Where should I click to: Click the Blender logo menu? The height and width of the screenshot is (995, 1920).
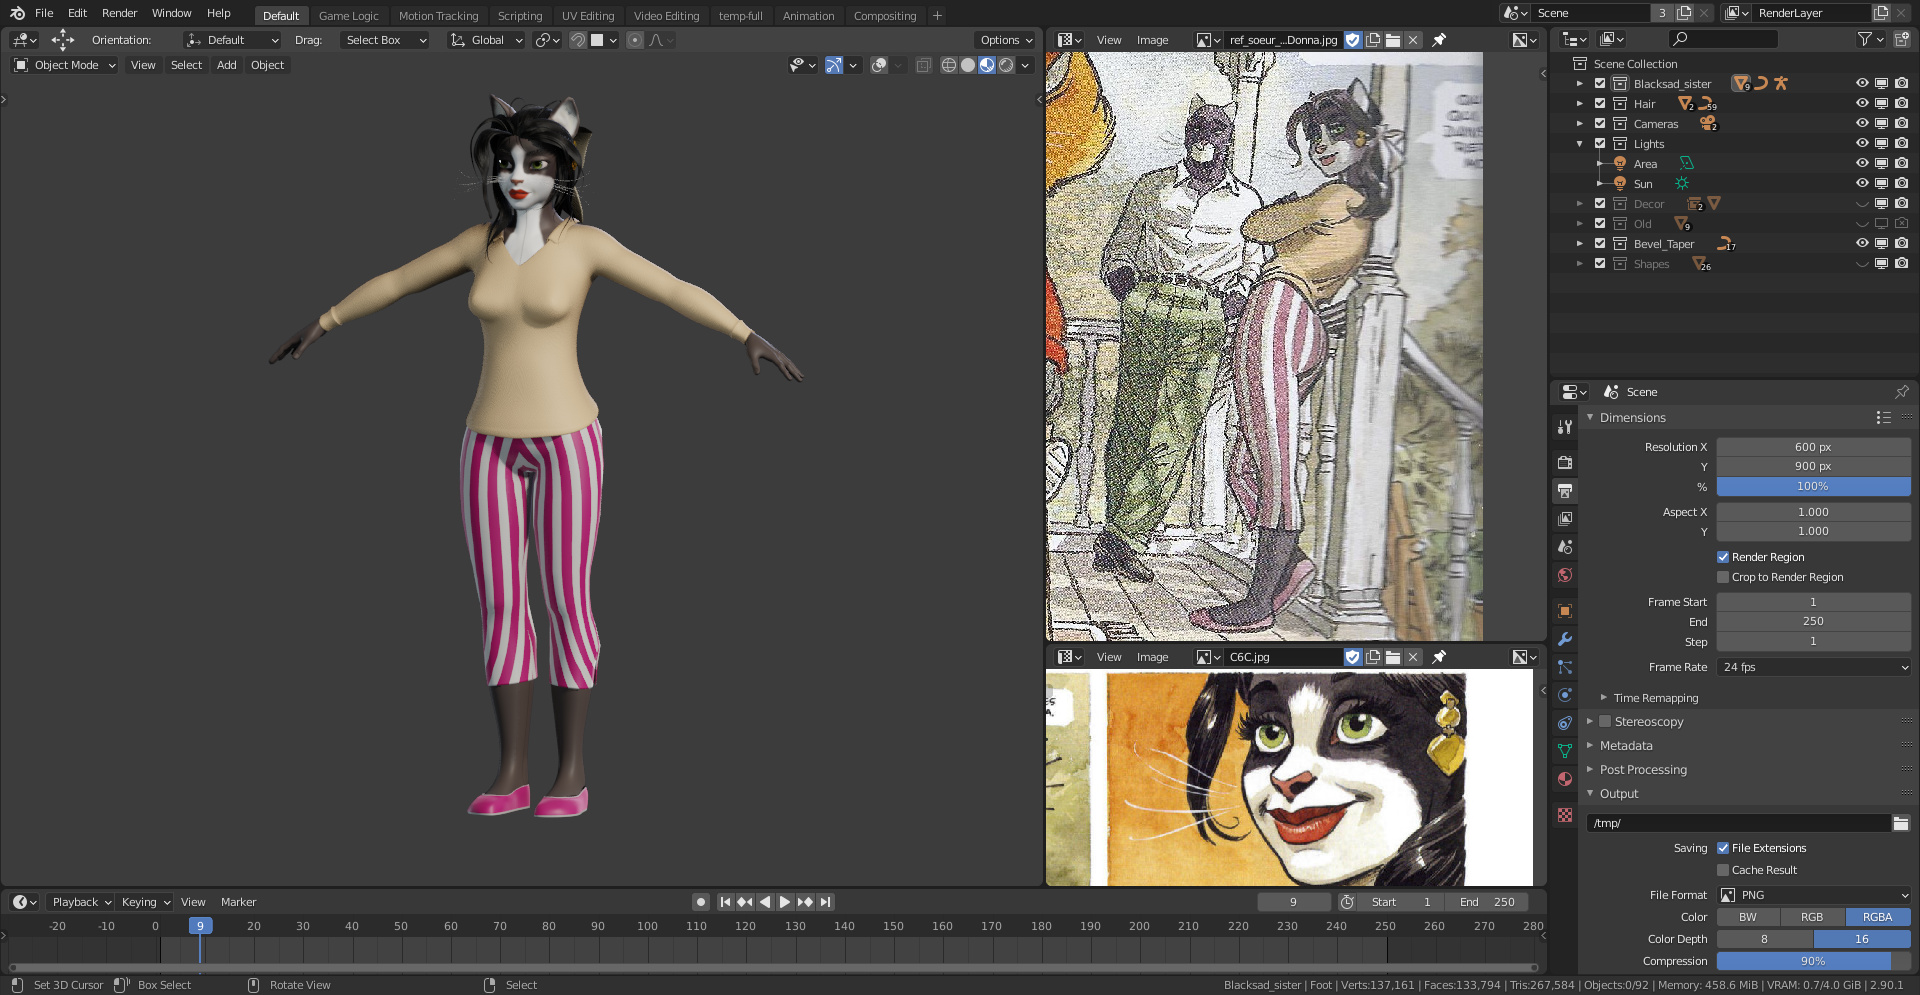(17, 13)
